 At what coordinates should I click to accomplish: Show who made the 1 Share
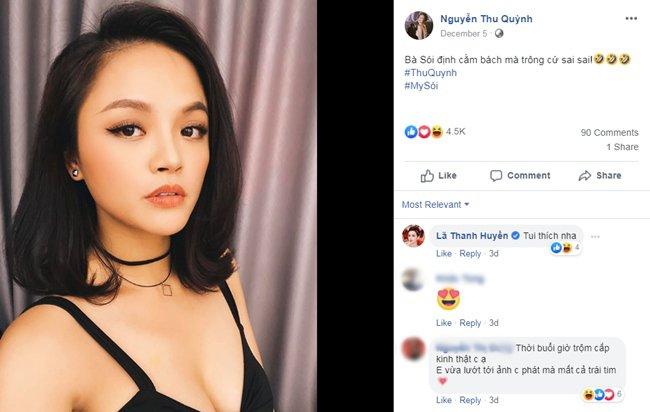pos(621,147)
